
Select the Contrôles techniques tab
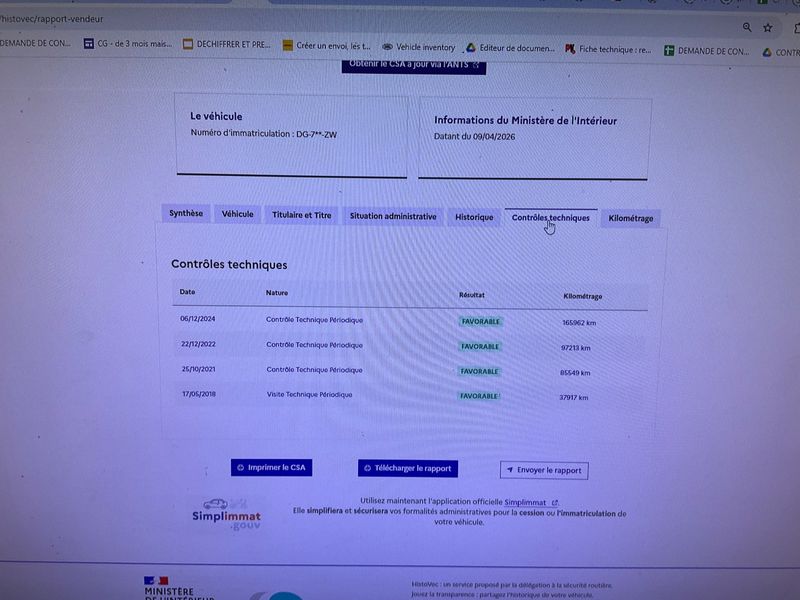click(551, 218)
